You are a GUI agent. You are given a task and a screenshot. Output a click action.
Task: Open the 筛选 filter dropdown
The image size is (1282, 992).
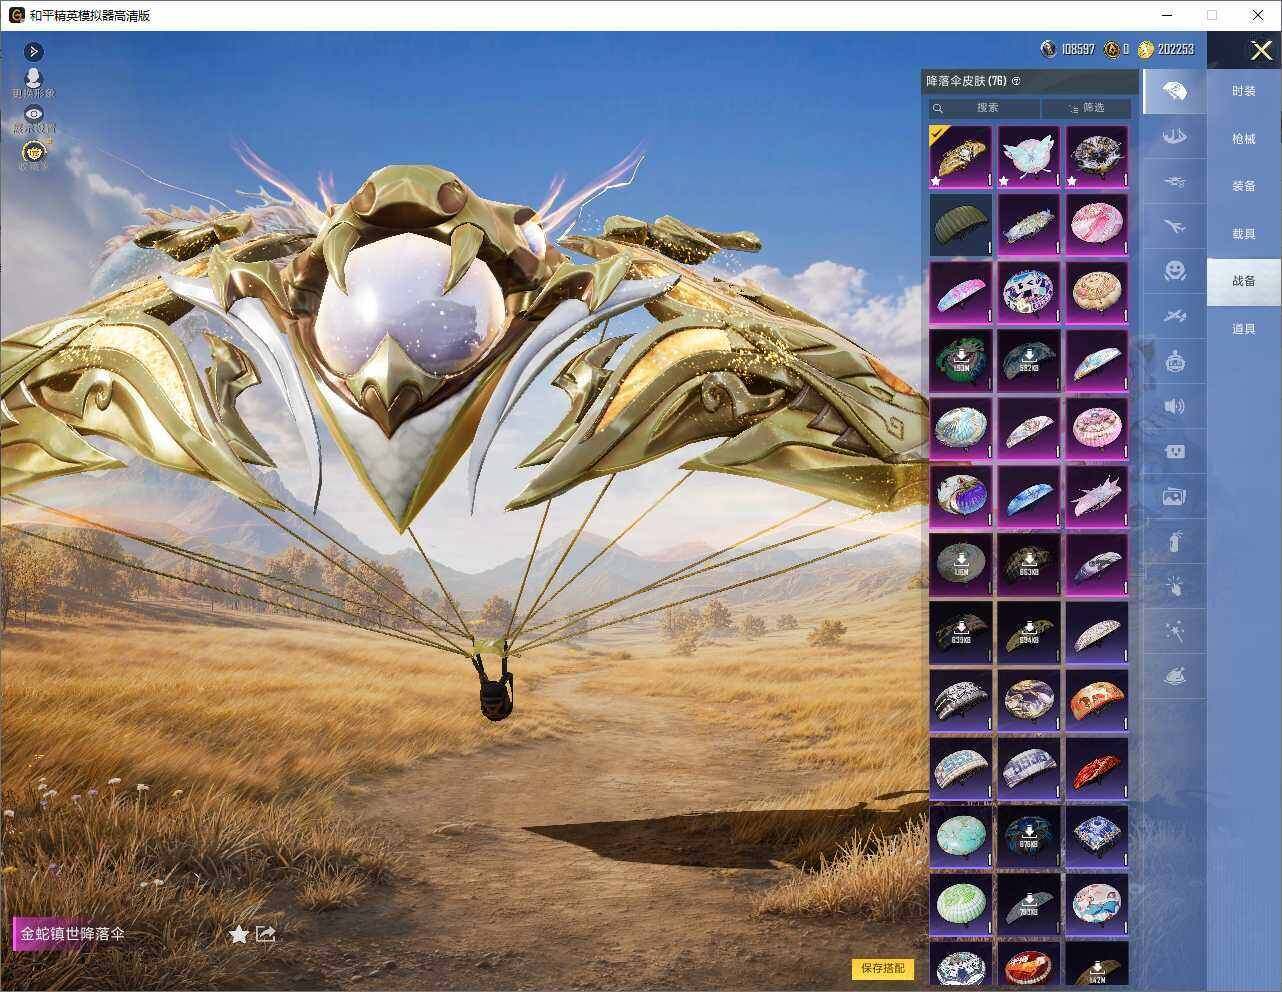[1087, 108]
